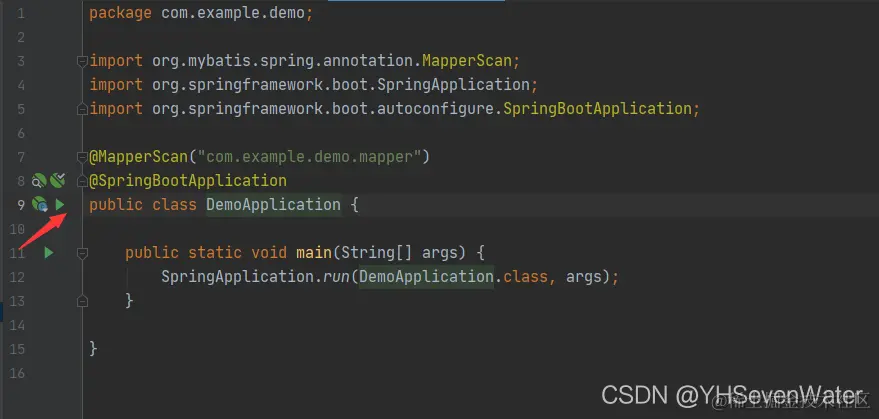
Task: Click the 'main' method name on line 11
Action: coord(314,253)
